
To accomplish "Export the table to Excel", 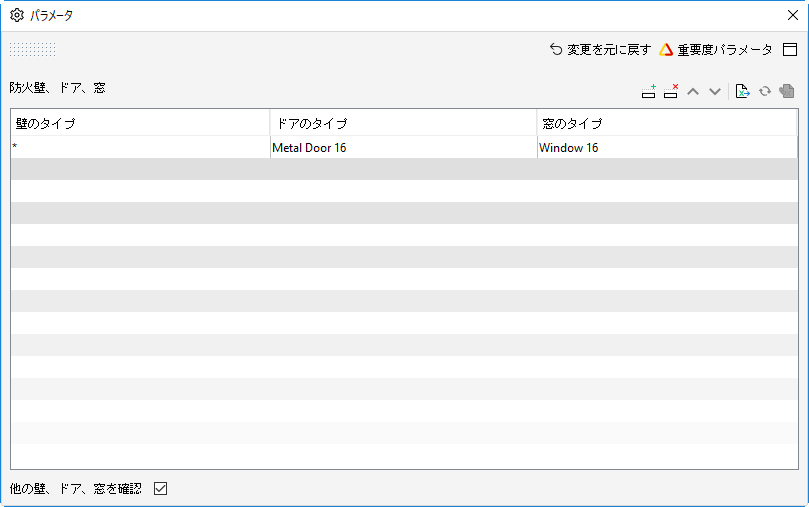I will pyautogui.click(x=742, y=91).
